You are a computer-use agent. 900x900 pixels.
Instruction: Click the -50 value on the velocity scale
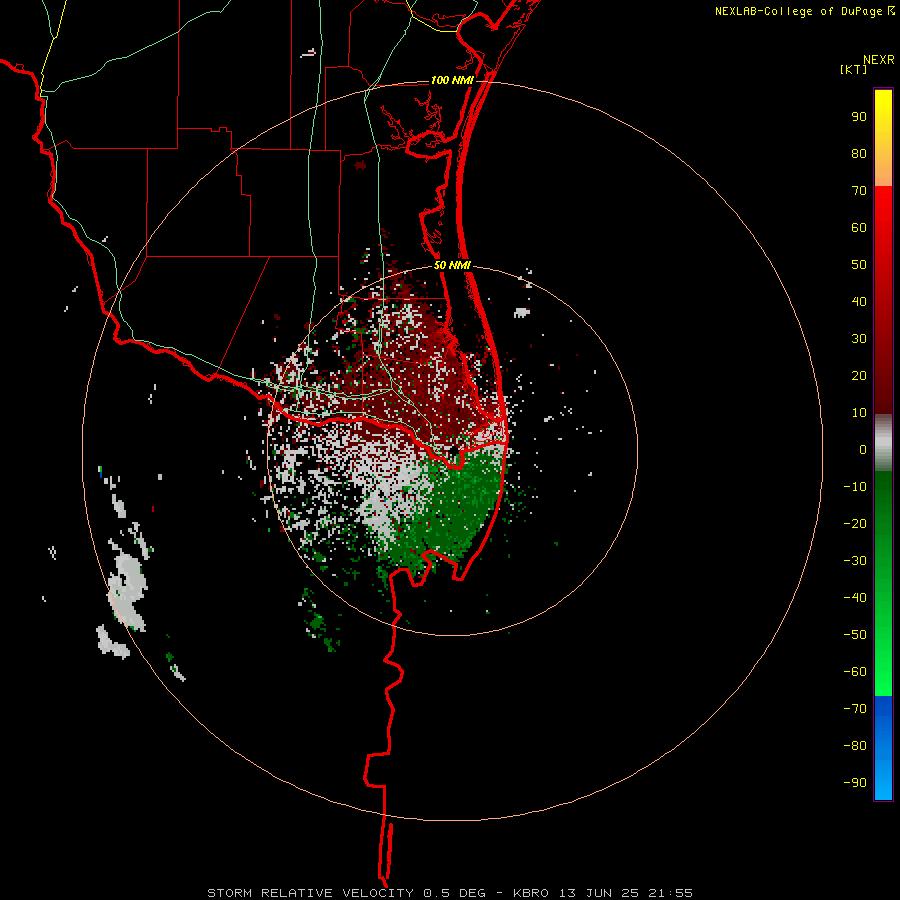pos(855,635)
